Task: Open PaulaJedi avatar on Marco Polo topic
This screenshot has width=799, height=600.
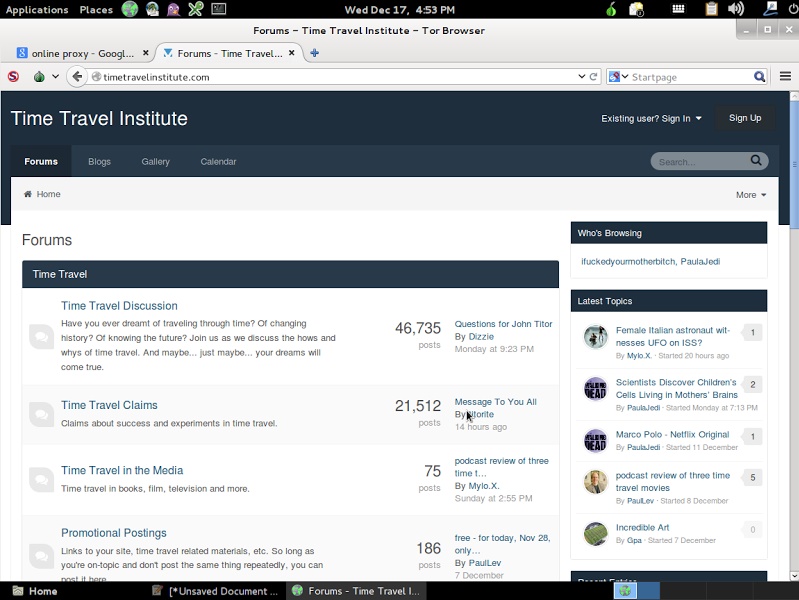Action: tap(595, 440)
